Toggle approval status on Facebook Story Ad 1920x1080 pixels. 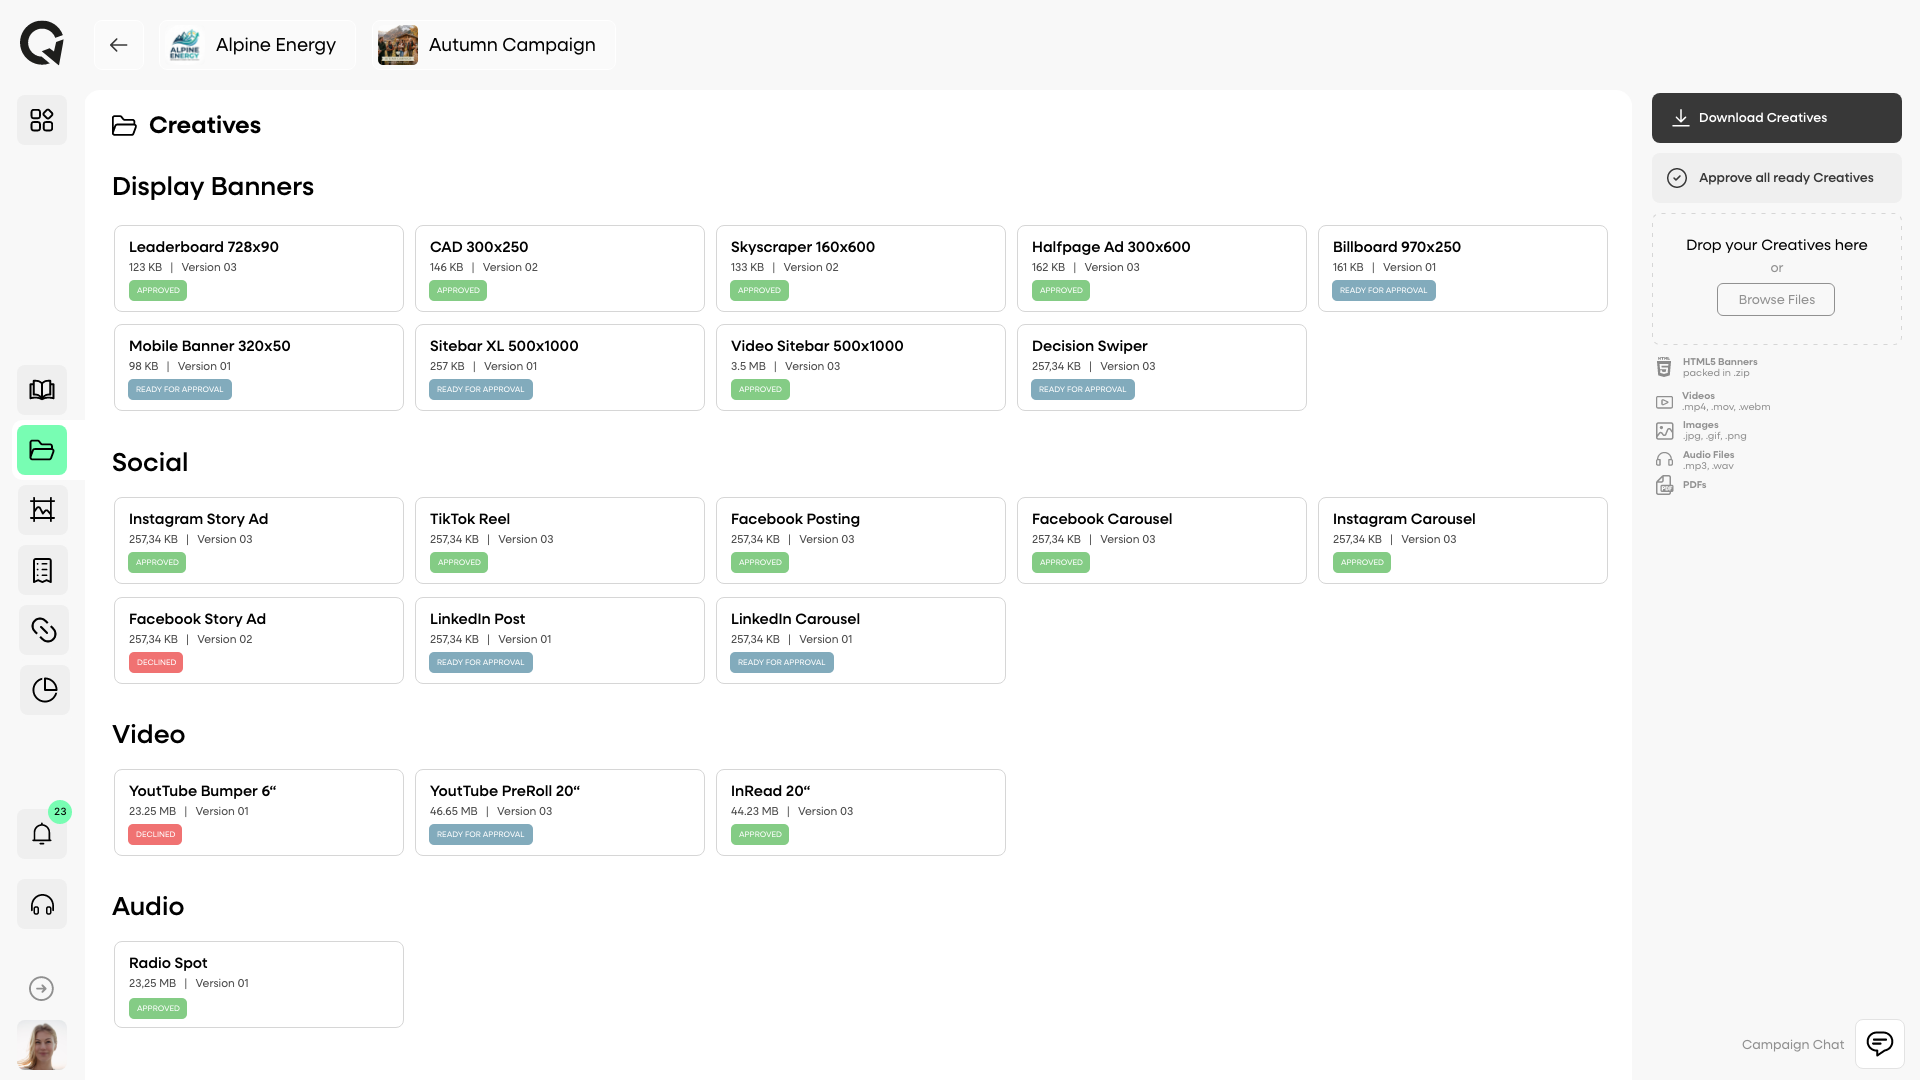155,662
